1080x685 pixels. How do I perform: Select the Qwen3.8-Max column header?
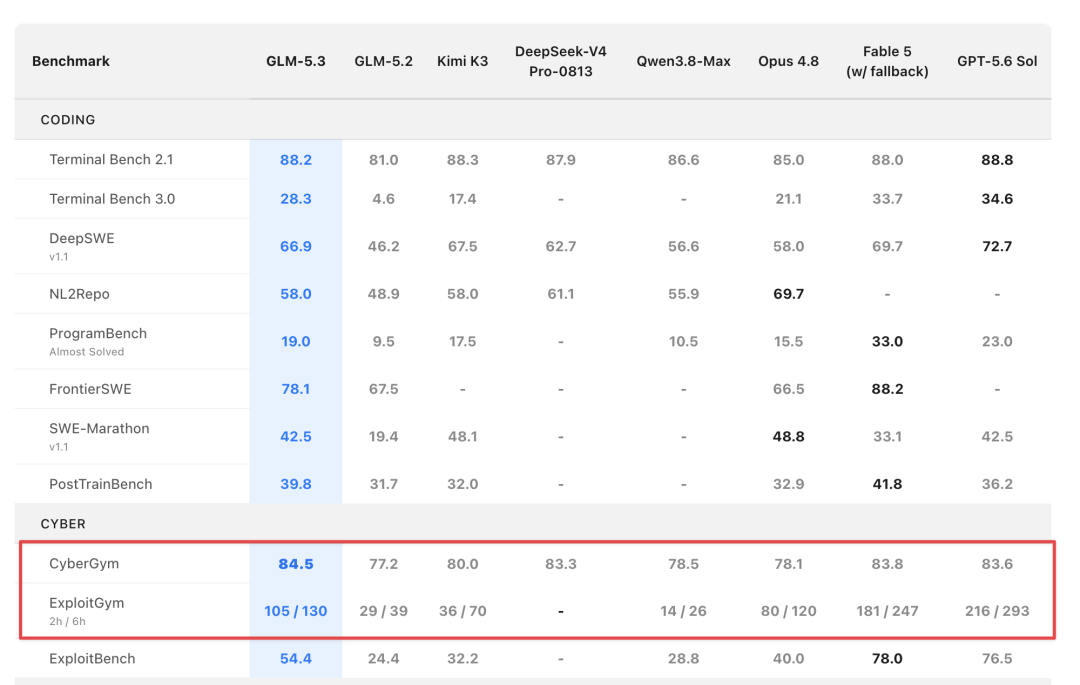click(x=683, y=61)
